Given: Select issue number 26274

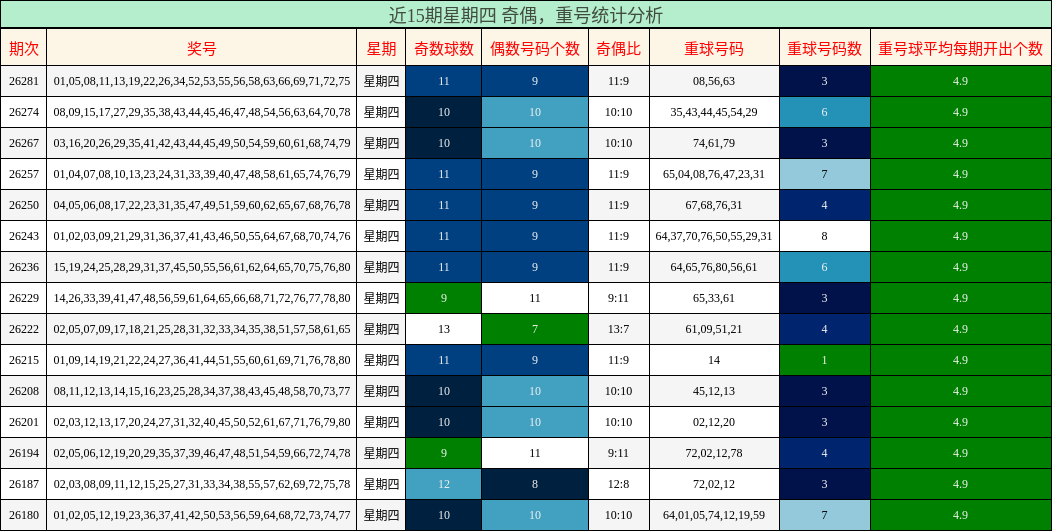Looking at the screenshot, I should (x=23, y=112).
